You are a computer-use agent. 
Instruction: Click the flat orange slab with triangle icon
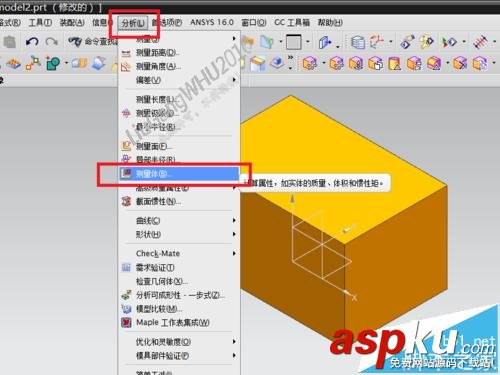[434, 63]
